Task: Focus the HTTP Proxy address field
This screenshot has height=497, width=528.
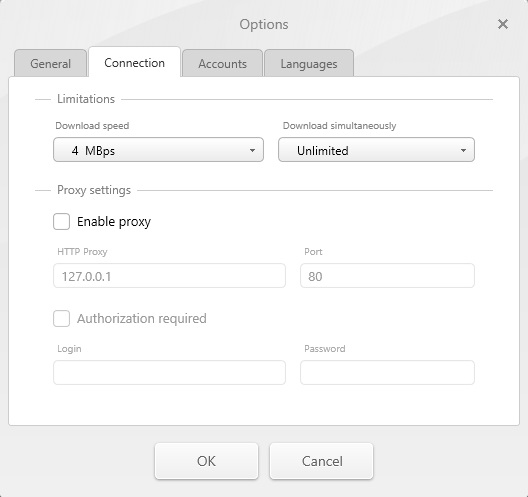Action: [169, 276]
